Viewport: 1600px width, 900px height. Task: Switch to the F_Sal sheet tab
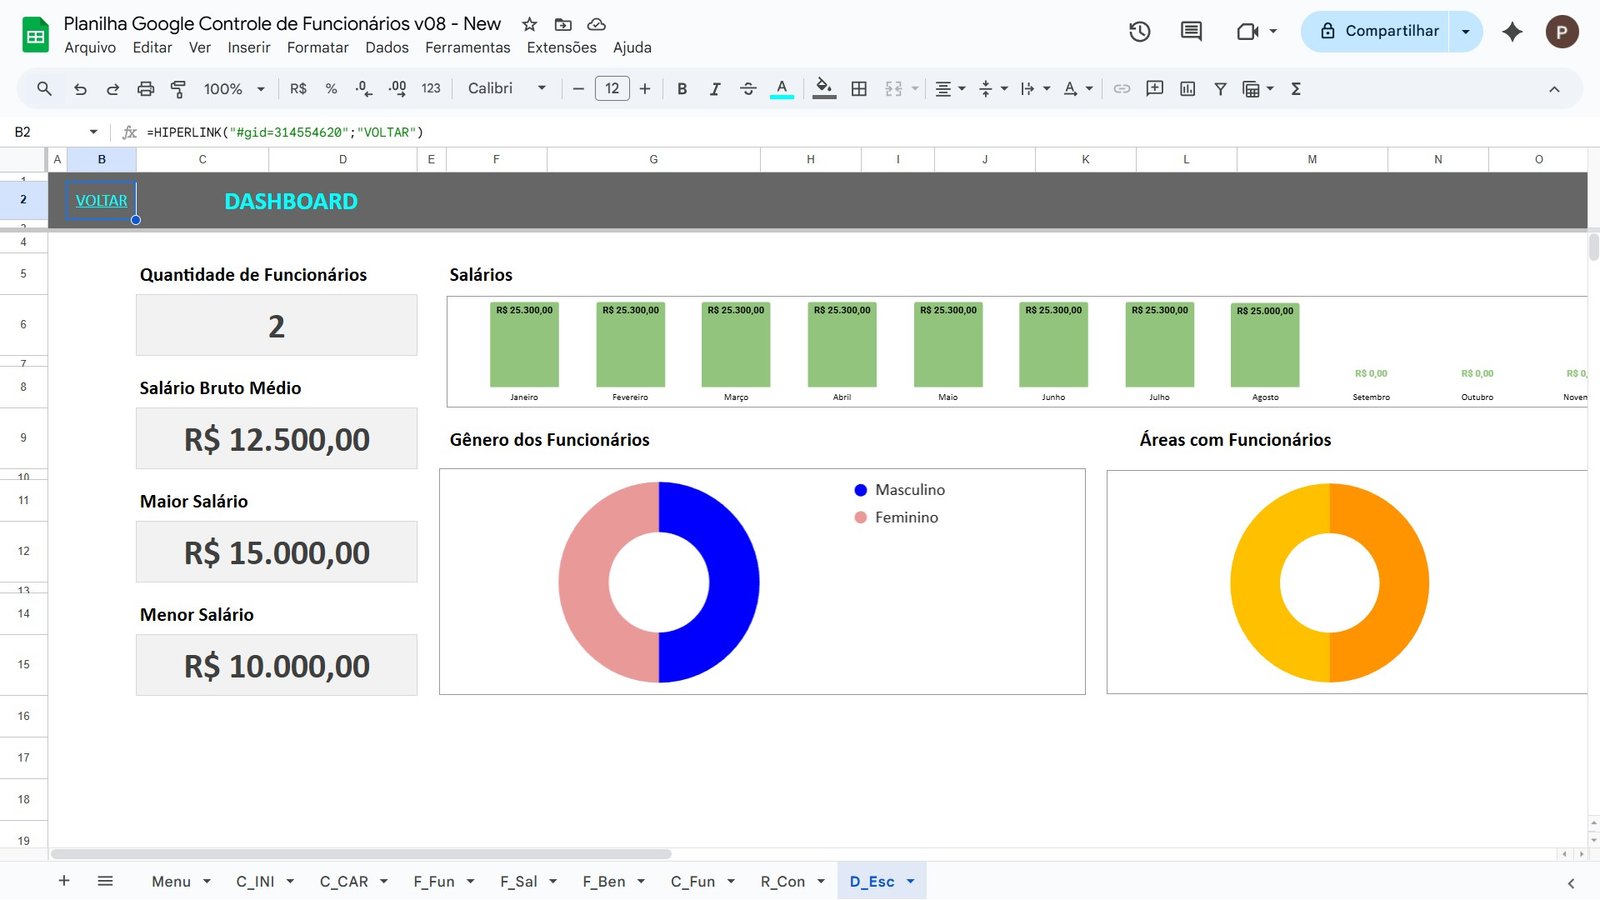tap(518, 881)
